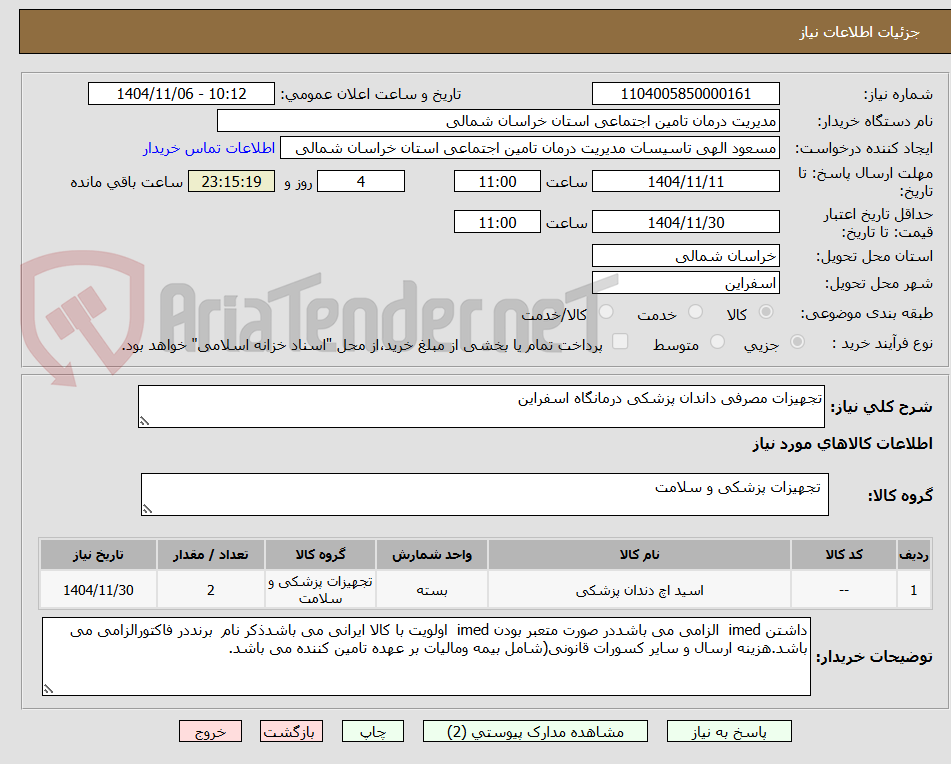This screenshot has height=764, width=951.
Task: Click the 1404/11/30 اعتبار قیمت date field
Action: click(687, 221)
